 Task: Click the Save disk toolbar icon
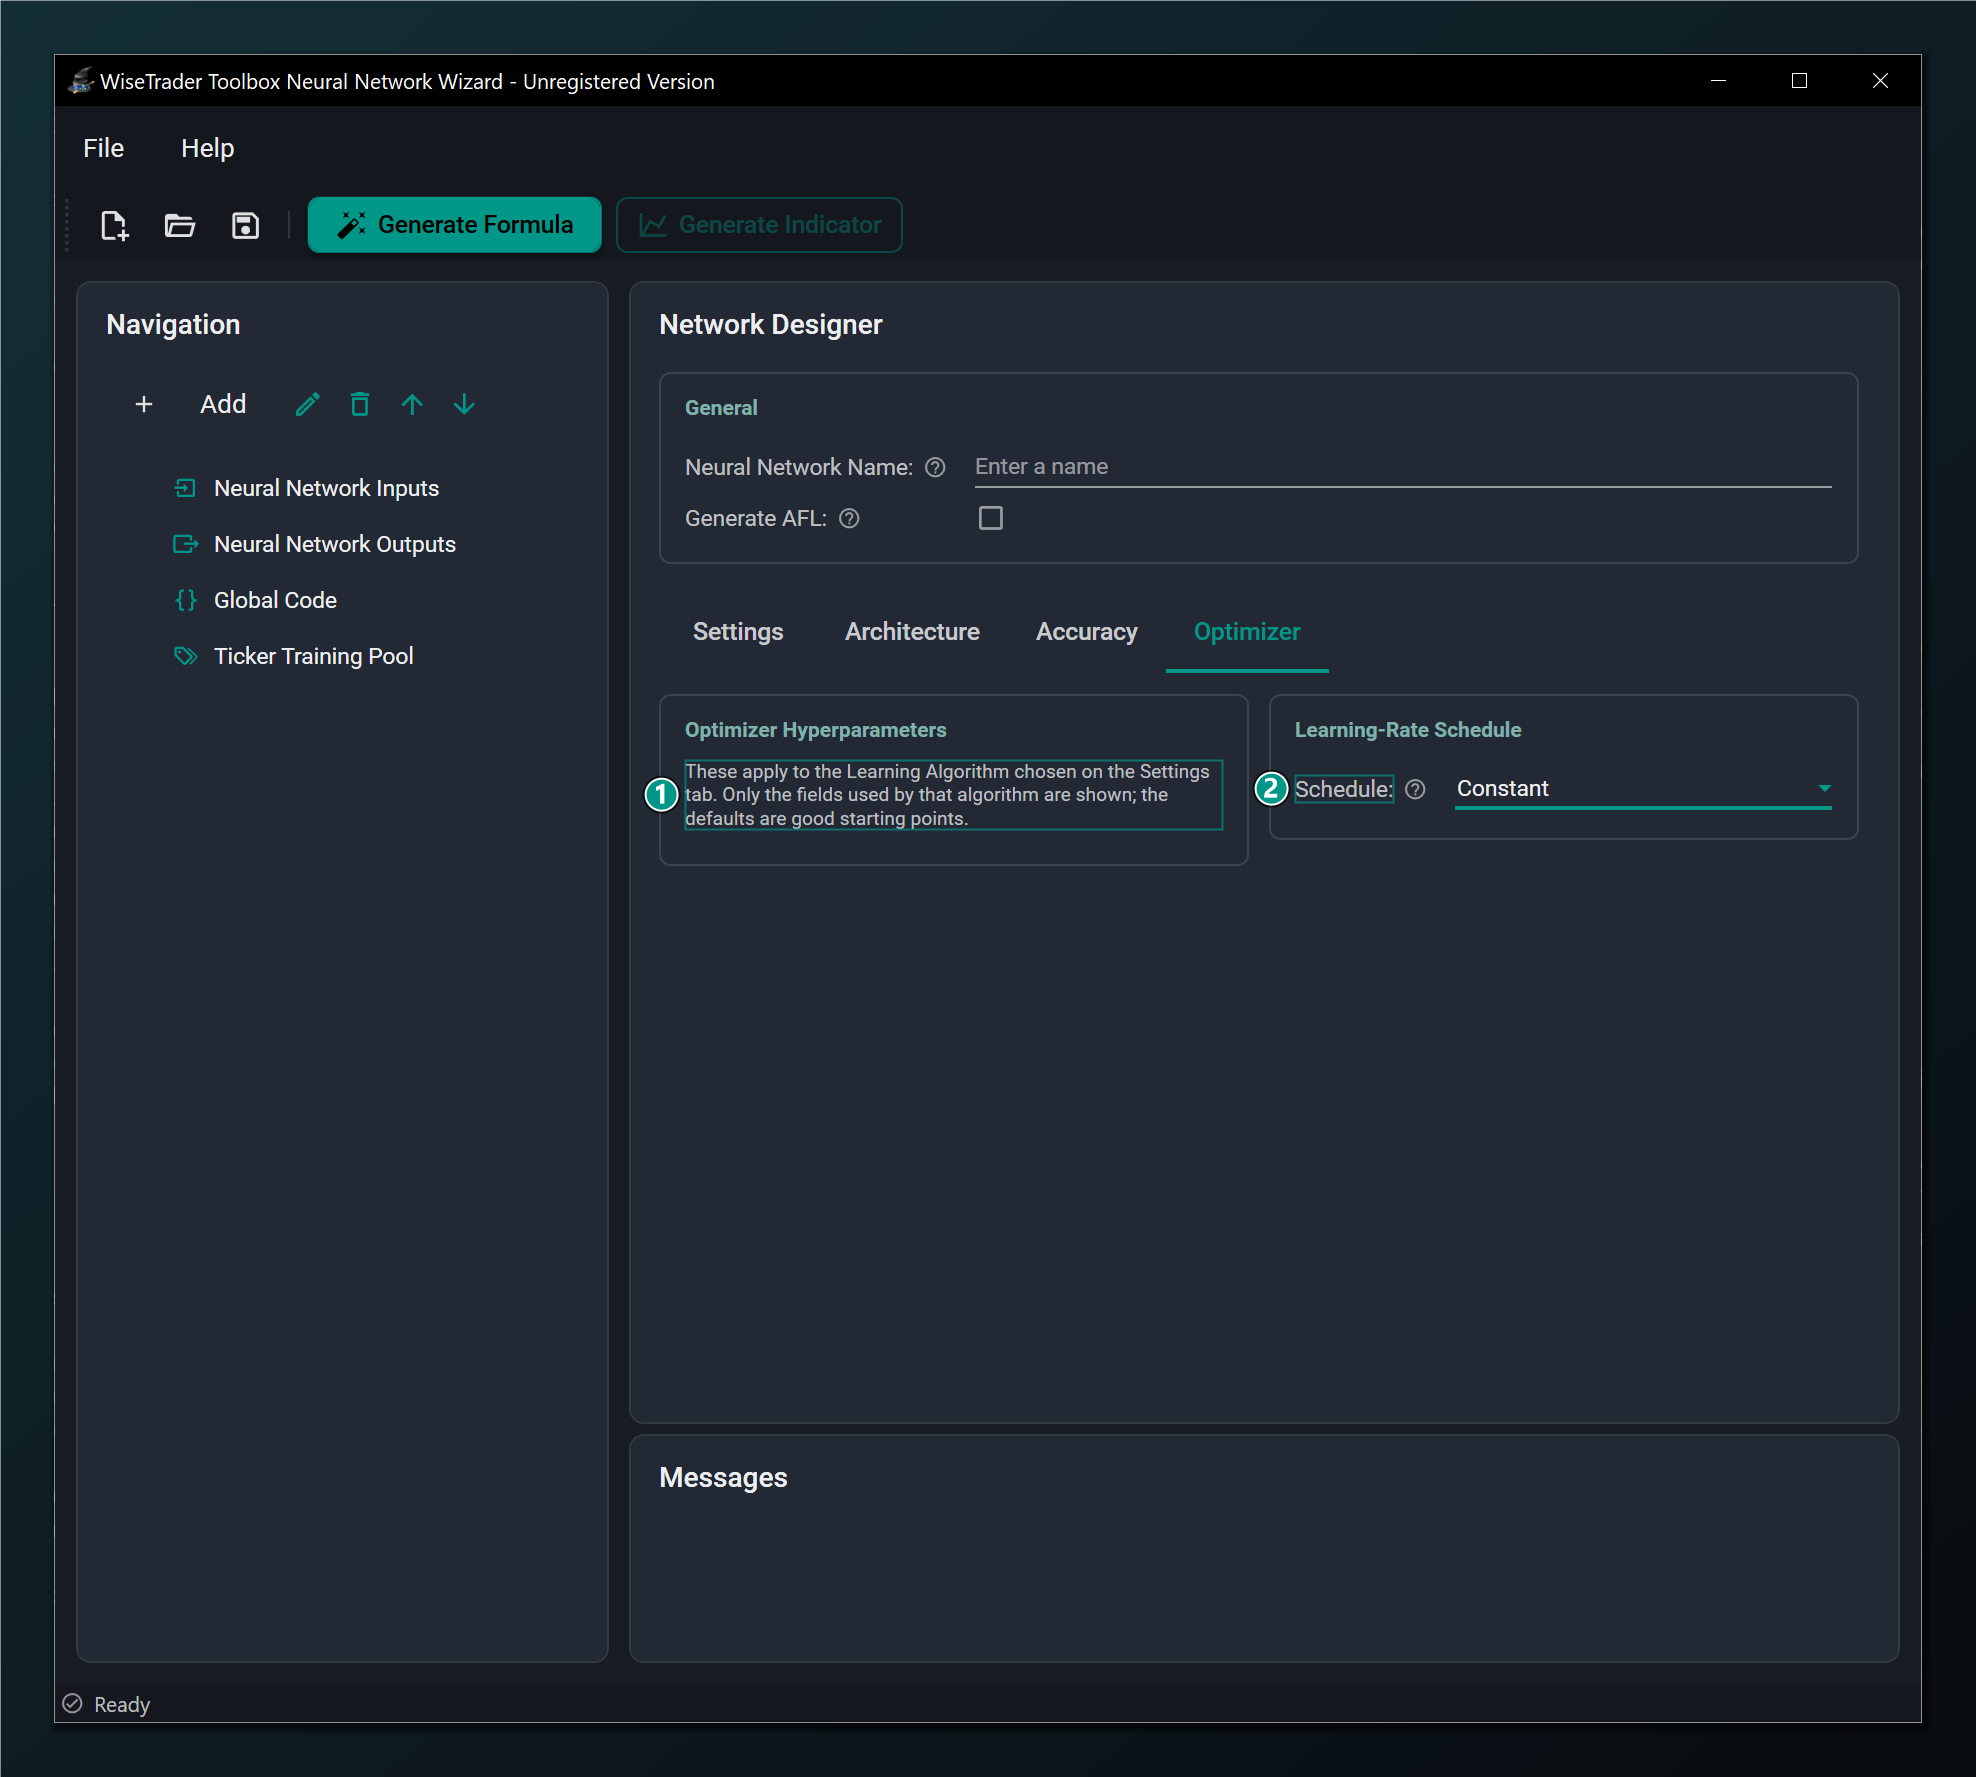click(245, 225)
